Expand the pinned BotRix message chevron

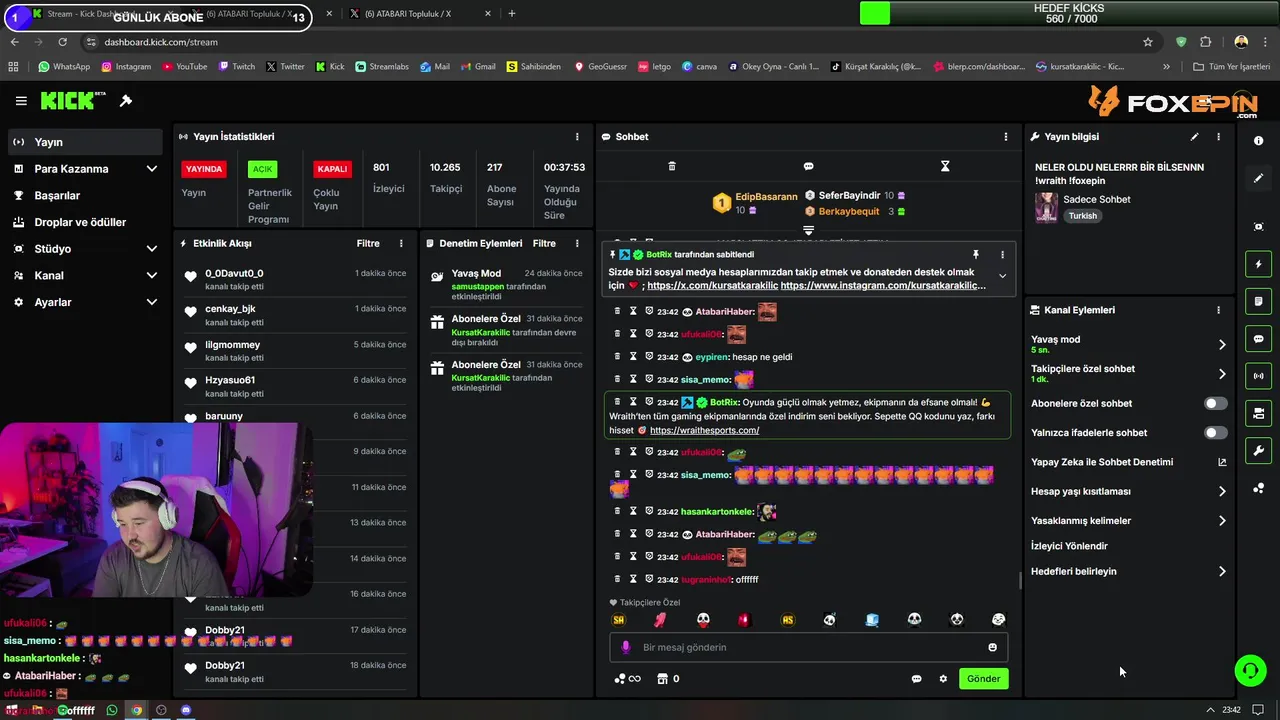(x=1002, y=276)
